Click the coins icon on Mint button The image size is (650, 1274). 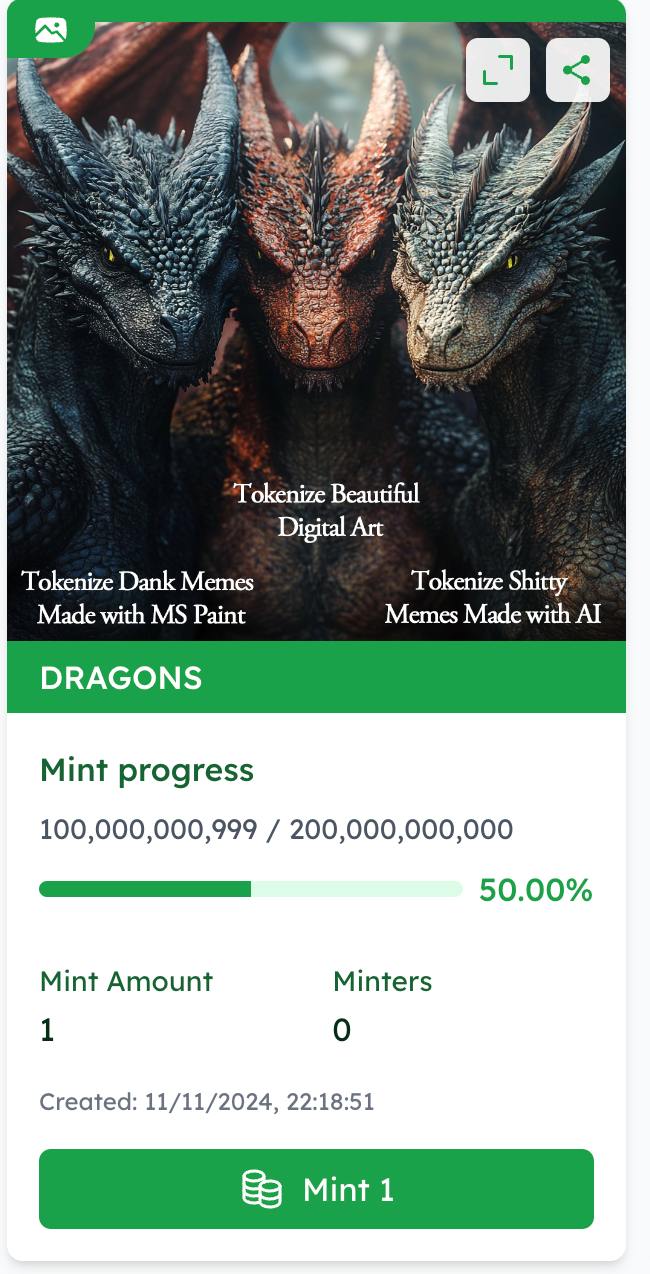[x=262, y=1189]
